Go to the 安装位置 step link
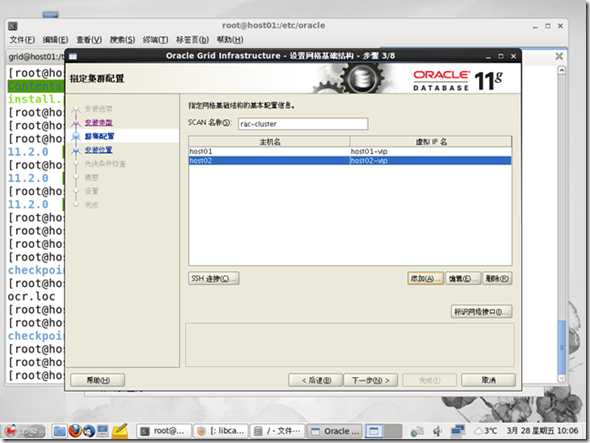 point(98,150)
